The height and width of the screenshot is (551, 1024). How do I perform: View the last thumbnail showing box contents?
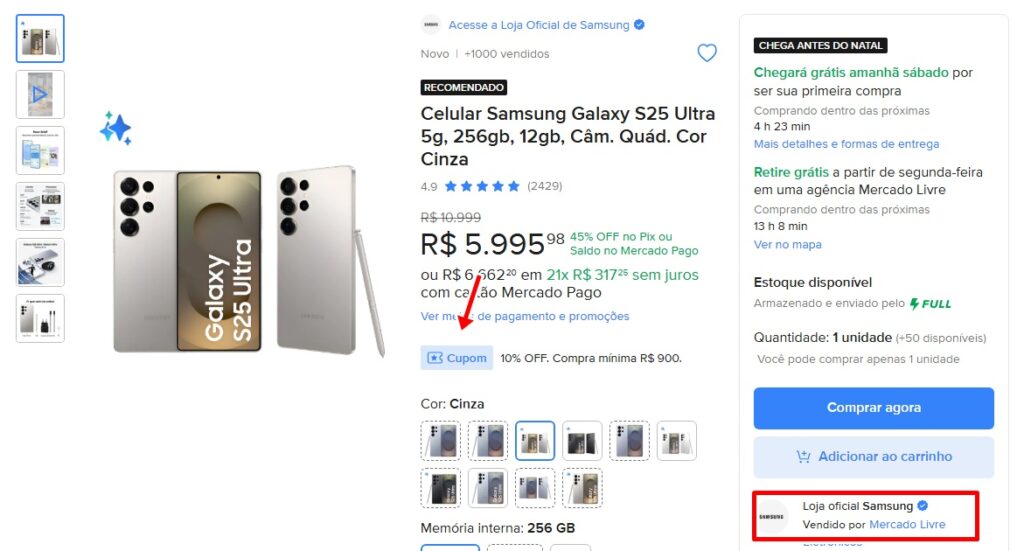[40, 319]
